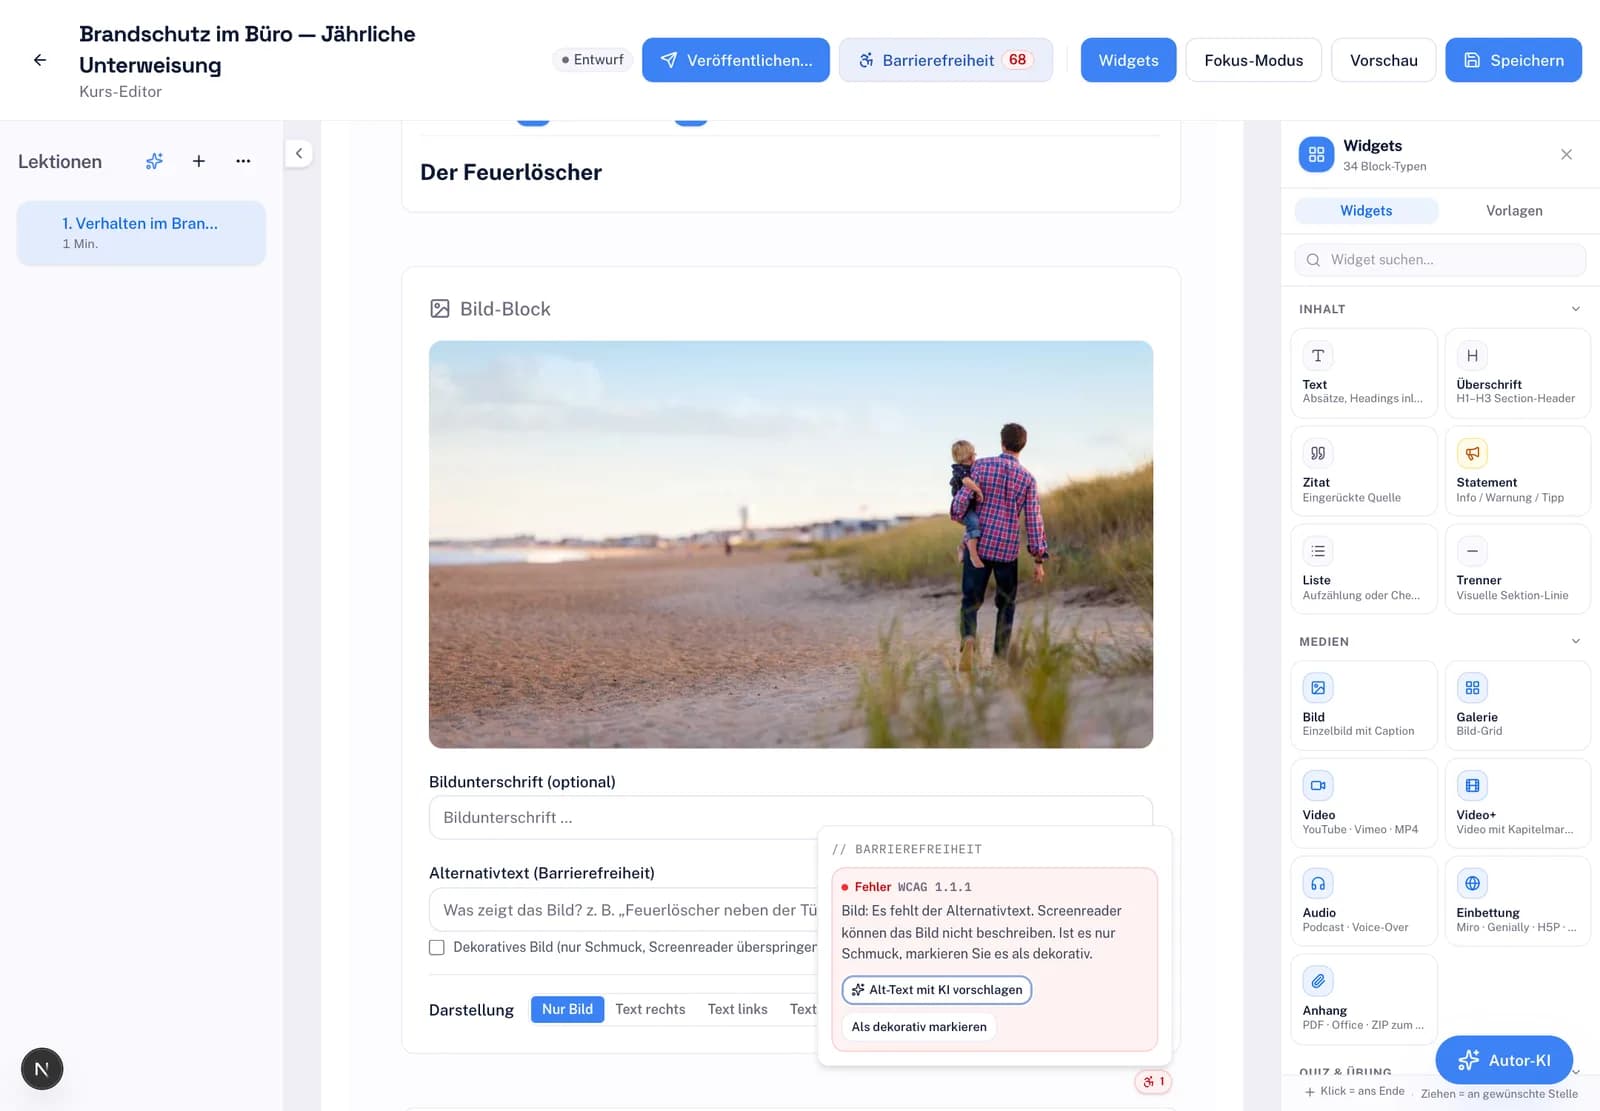Save course with Speichern button

pos(1513,60)
